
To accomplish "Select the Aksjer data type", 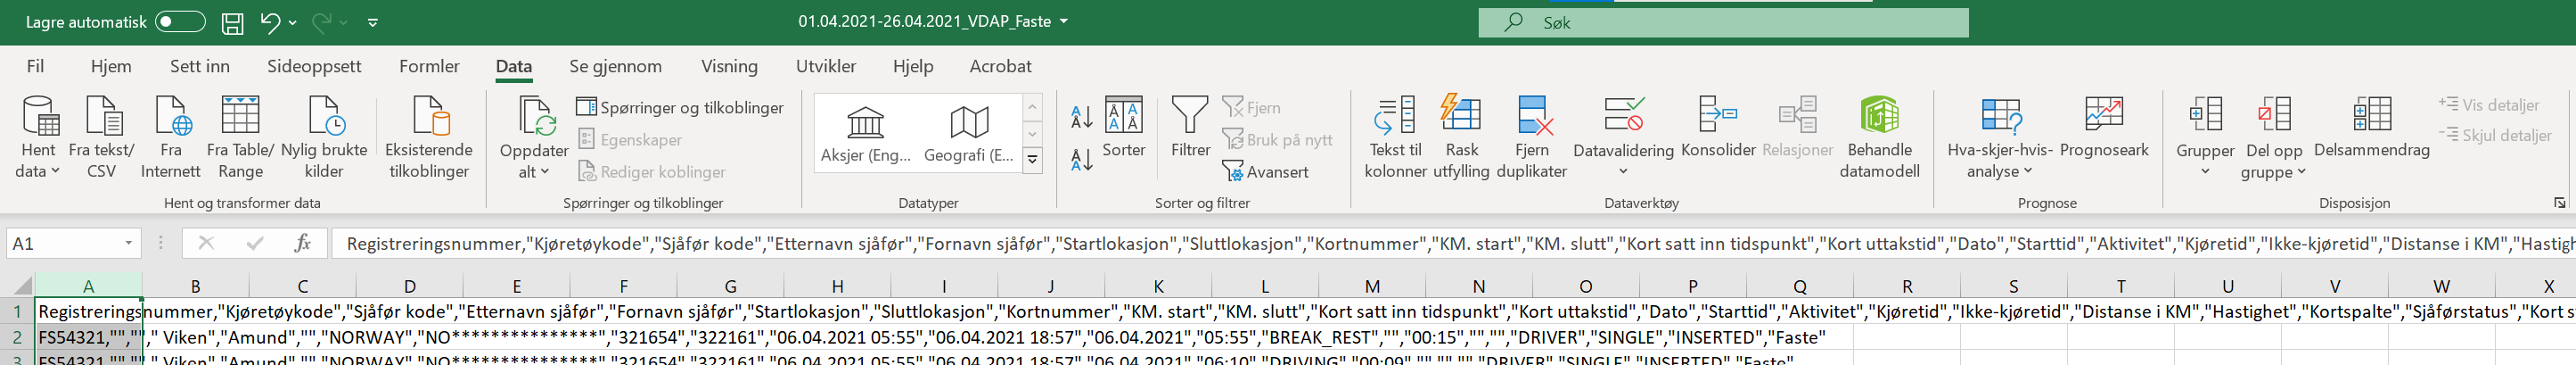I will (866, 134).
